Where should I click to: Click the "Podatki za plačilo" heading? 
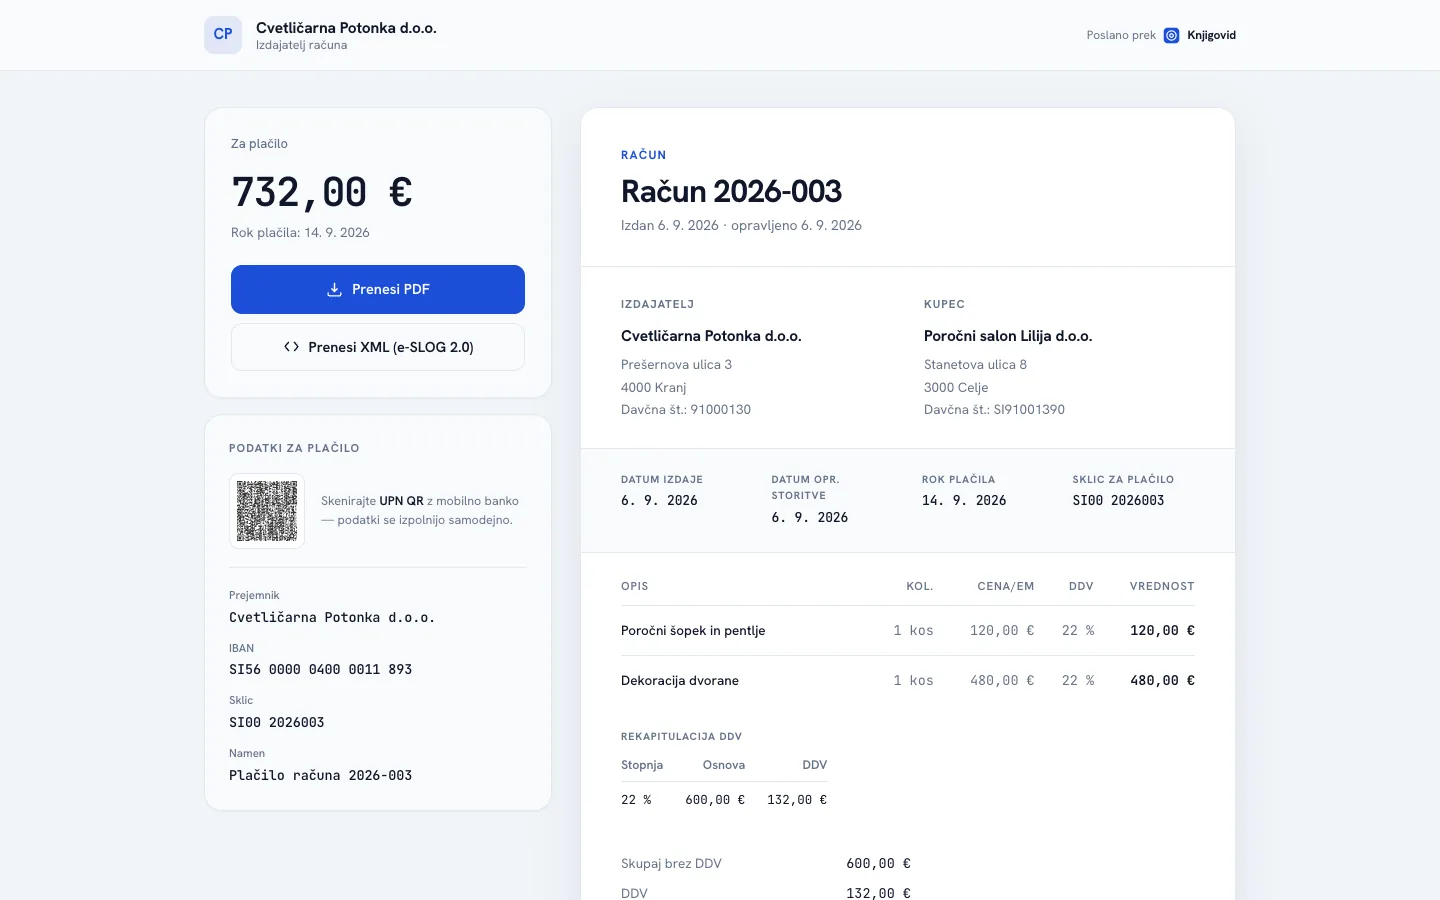coord(294,448)
